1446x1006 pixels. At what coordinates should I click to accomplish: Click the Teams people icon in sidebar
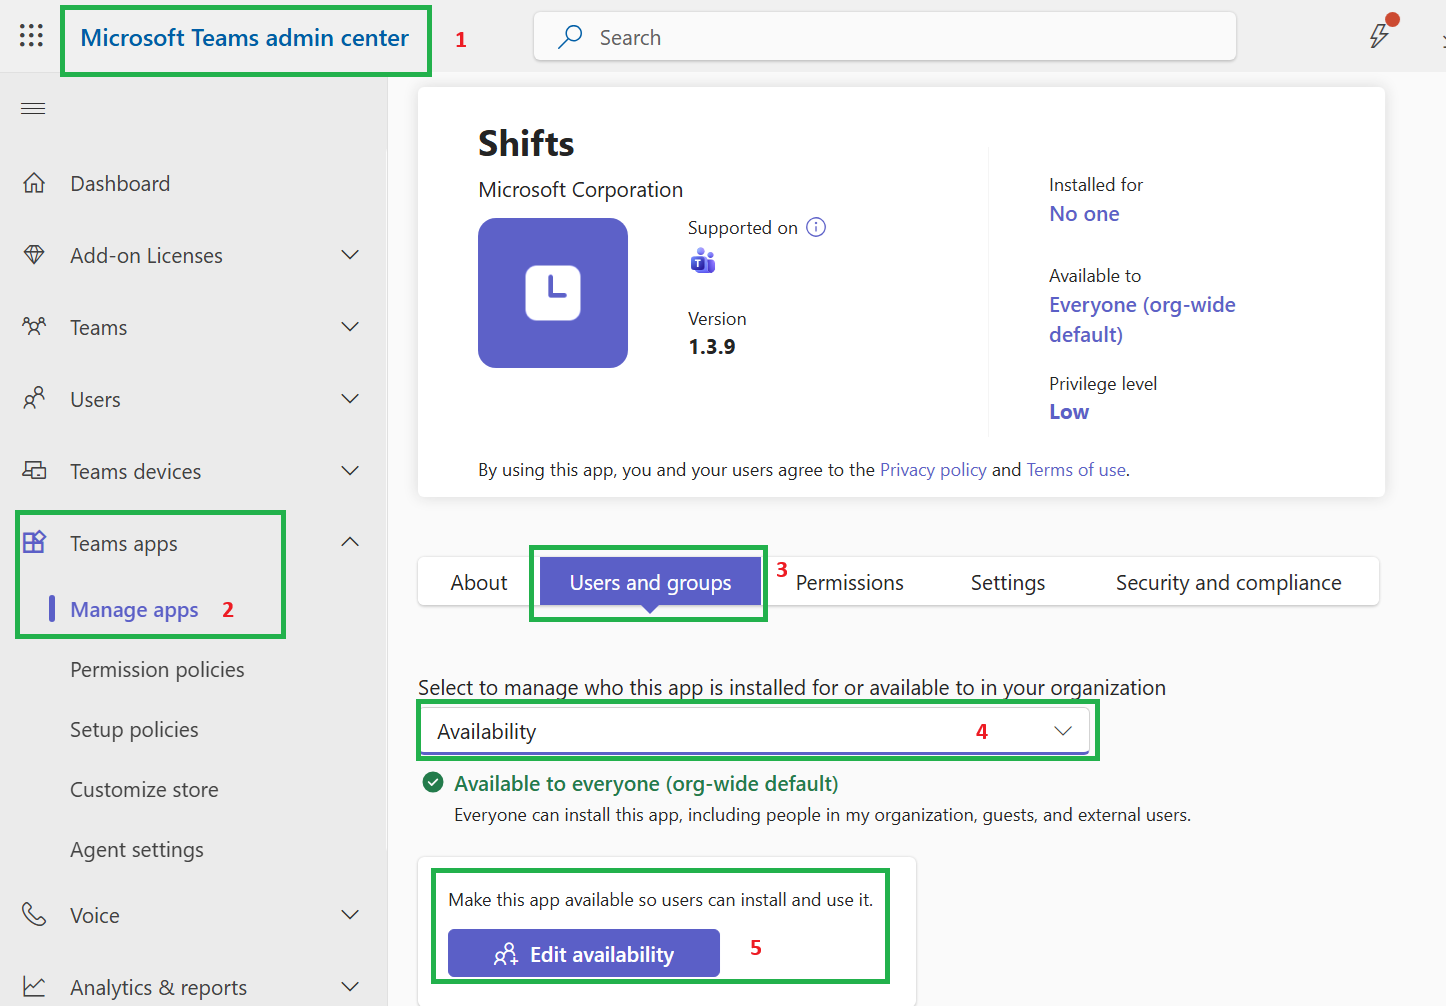34,327
